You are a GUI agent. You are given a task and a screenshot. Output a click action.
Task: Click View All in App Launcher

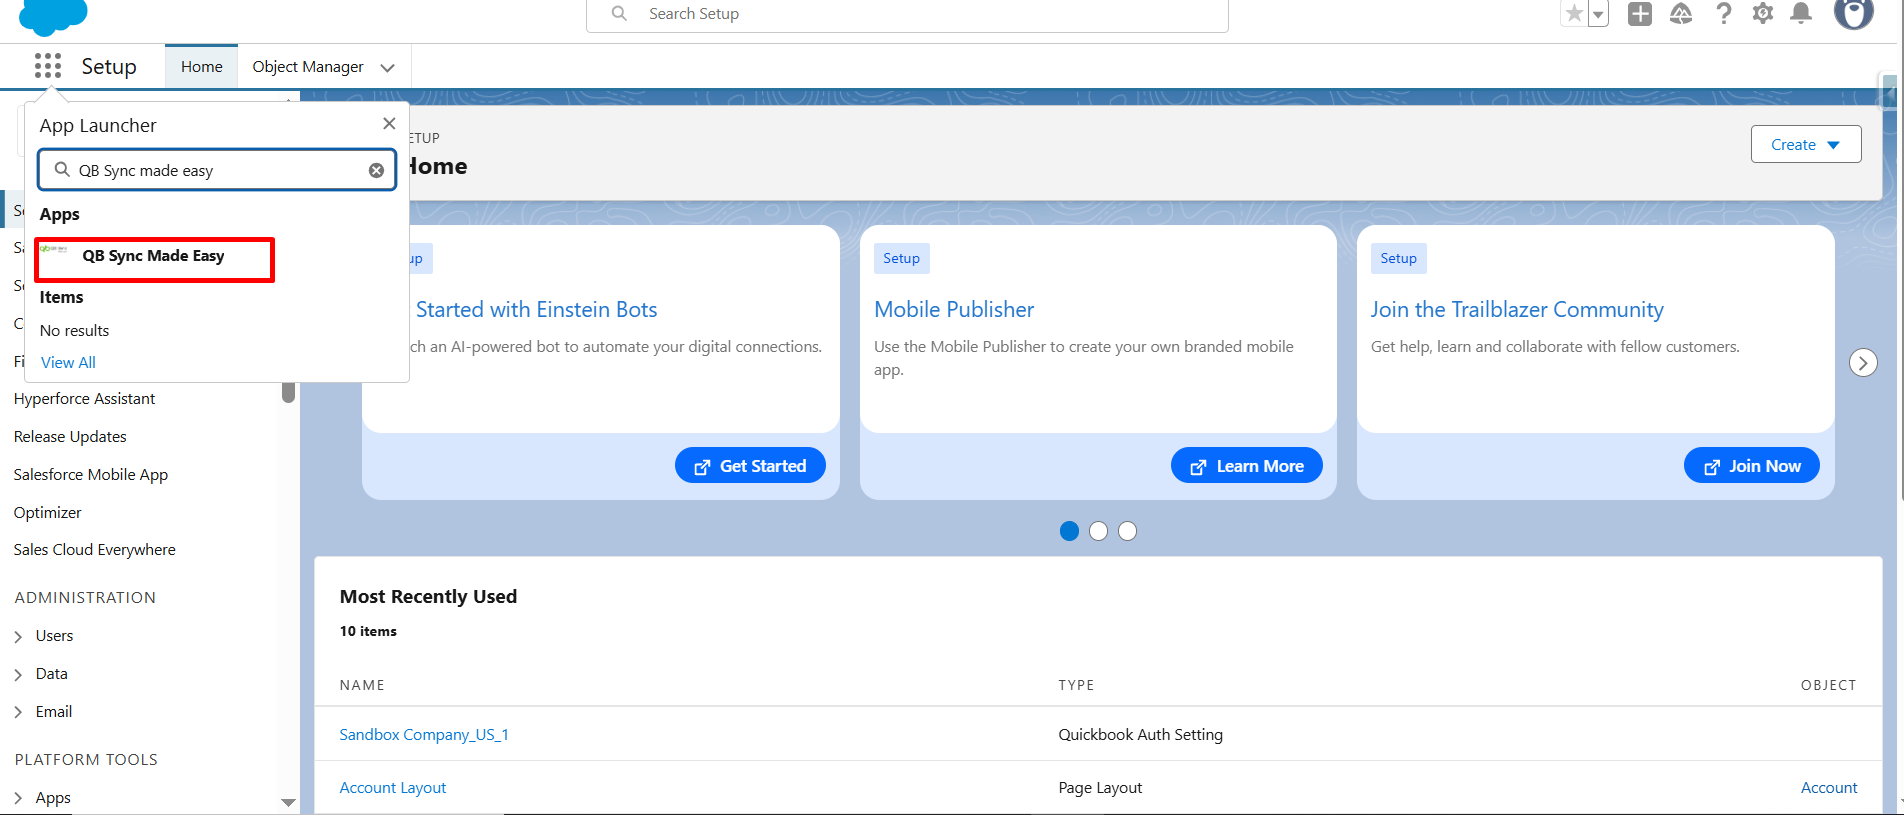click(68, 362)
